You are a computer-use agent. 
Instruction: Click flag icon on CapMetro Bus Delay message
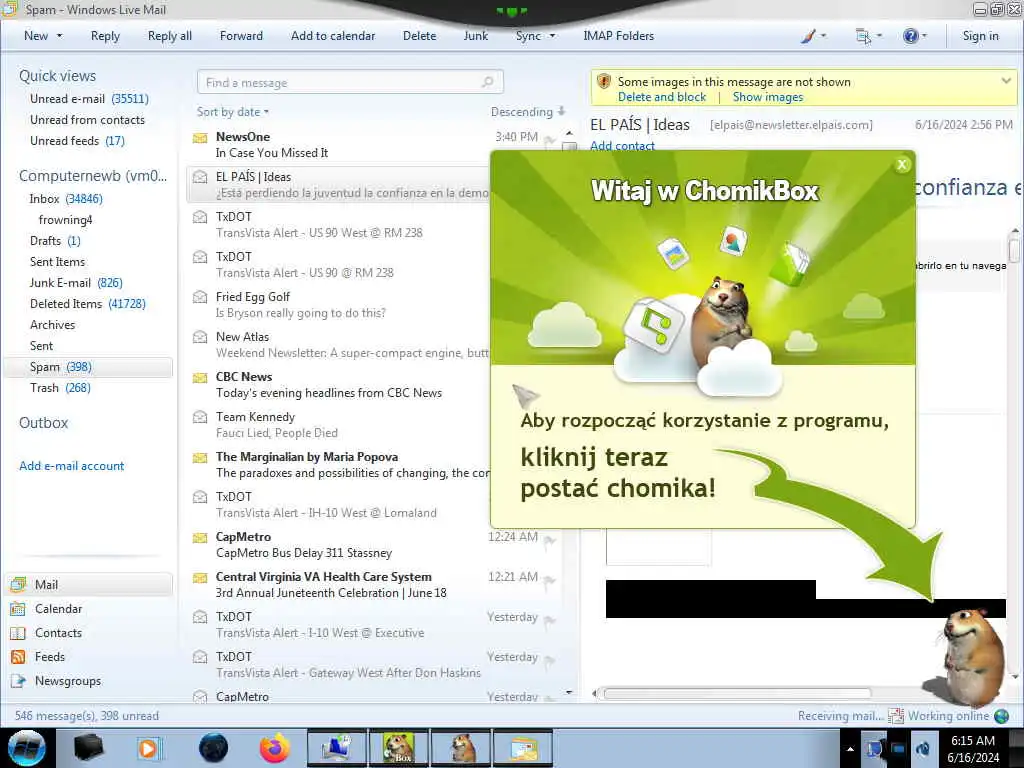pyautogui.click(x=550, y=540)
